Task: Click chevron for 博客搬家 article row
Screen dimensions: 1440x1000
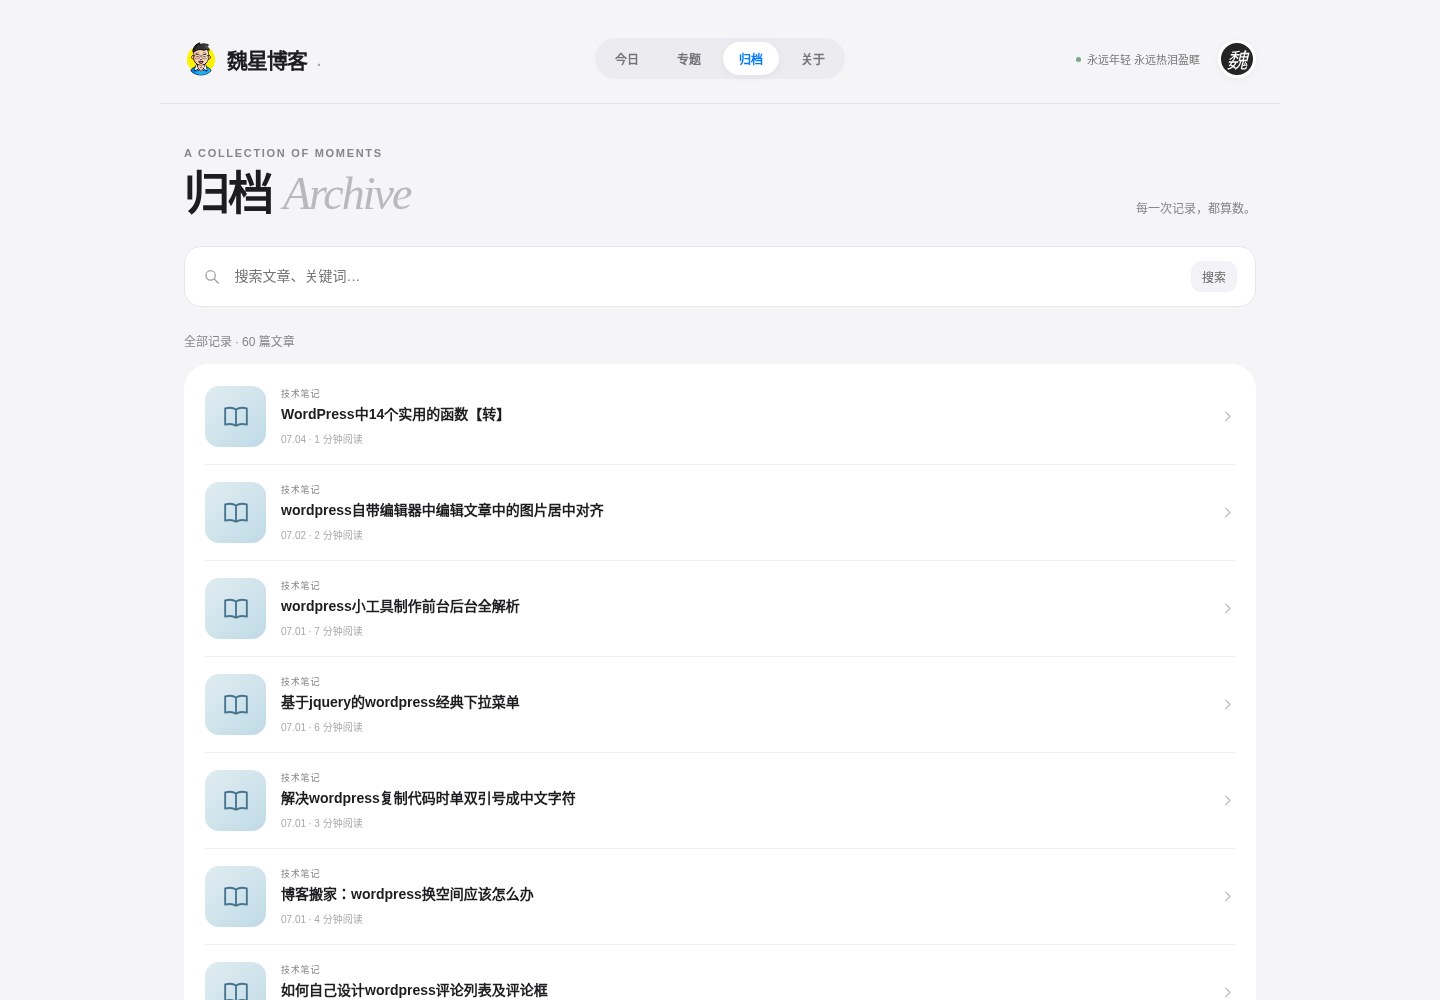Action: point(1227,896)
